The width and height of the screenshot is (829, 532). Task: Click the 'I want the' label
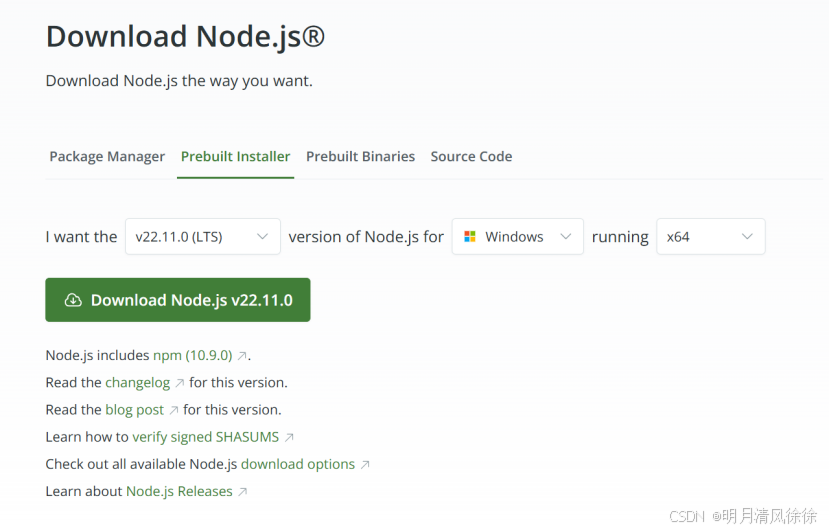81,237
